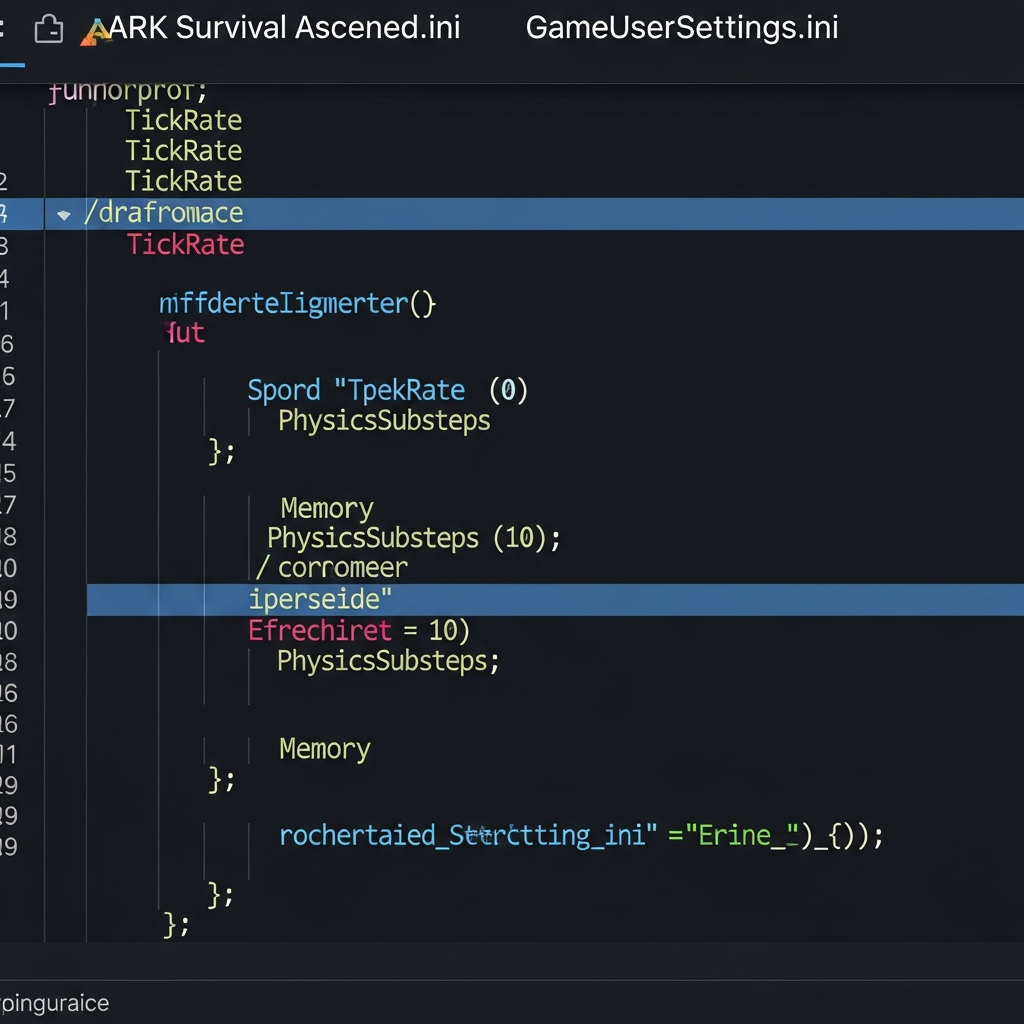Click the Spord TpekRate code link

[x=356, y=389]
